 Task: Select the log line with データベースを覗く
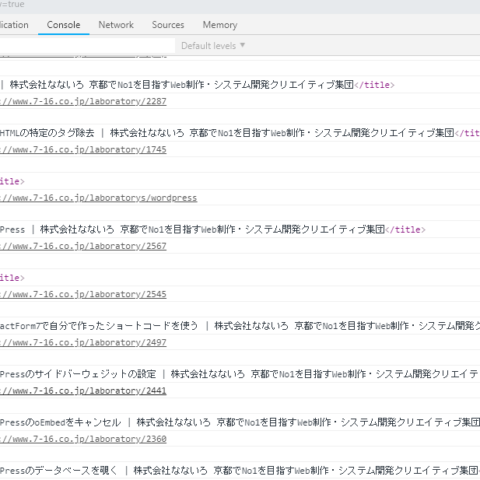click(240, 471)
